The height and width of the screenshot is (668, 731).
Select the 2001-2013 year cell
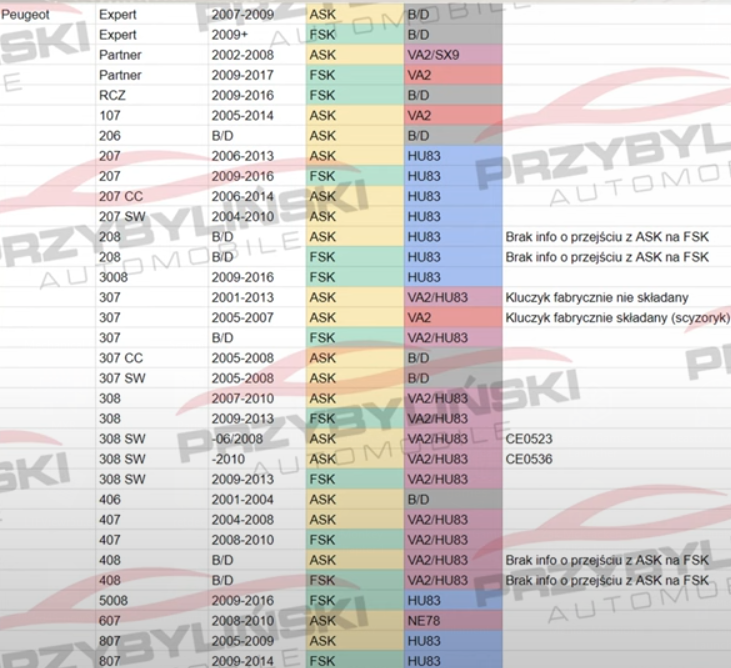tap(257, 297)
